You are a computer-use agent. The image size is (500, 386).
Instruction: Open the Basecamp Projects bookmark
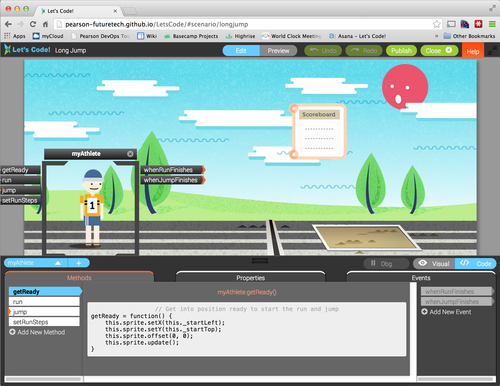191,36
